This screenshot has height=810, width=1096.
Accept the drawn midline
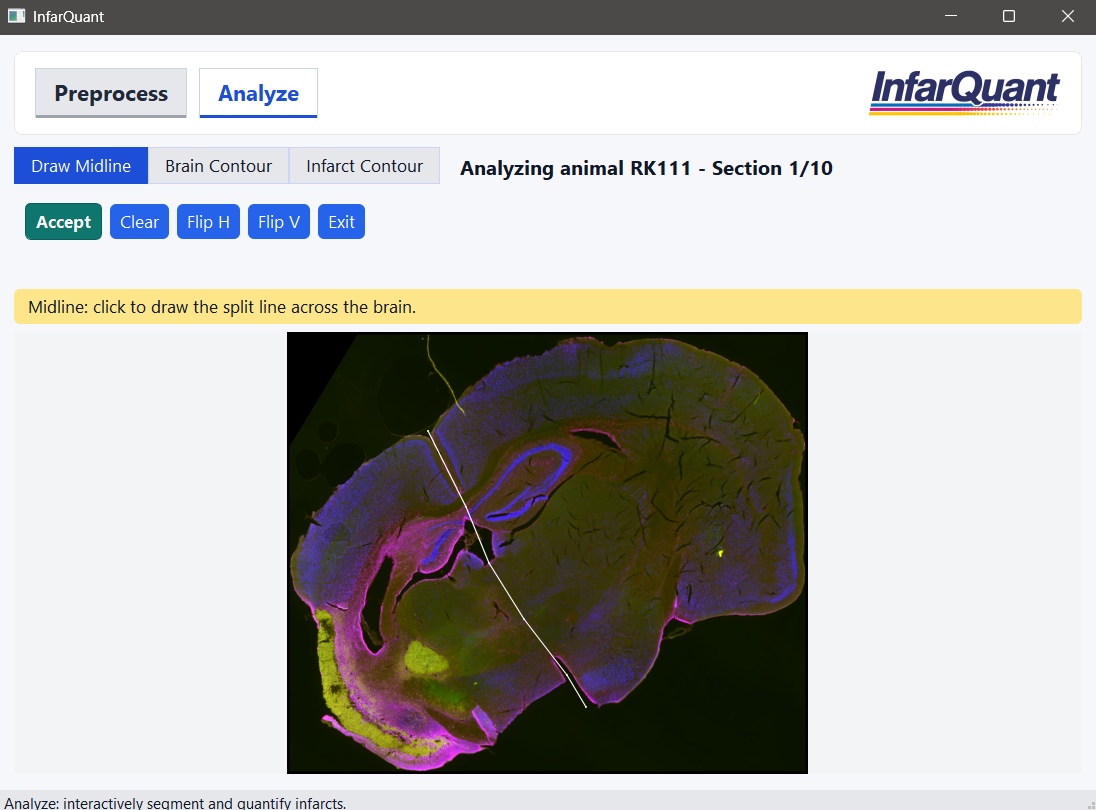click(x=63, y=221)
